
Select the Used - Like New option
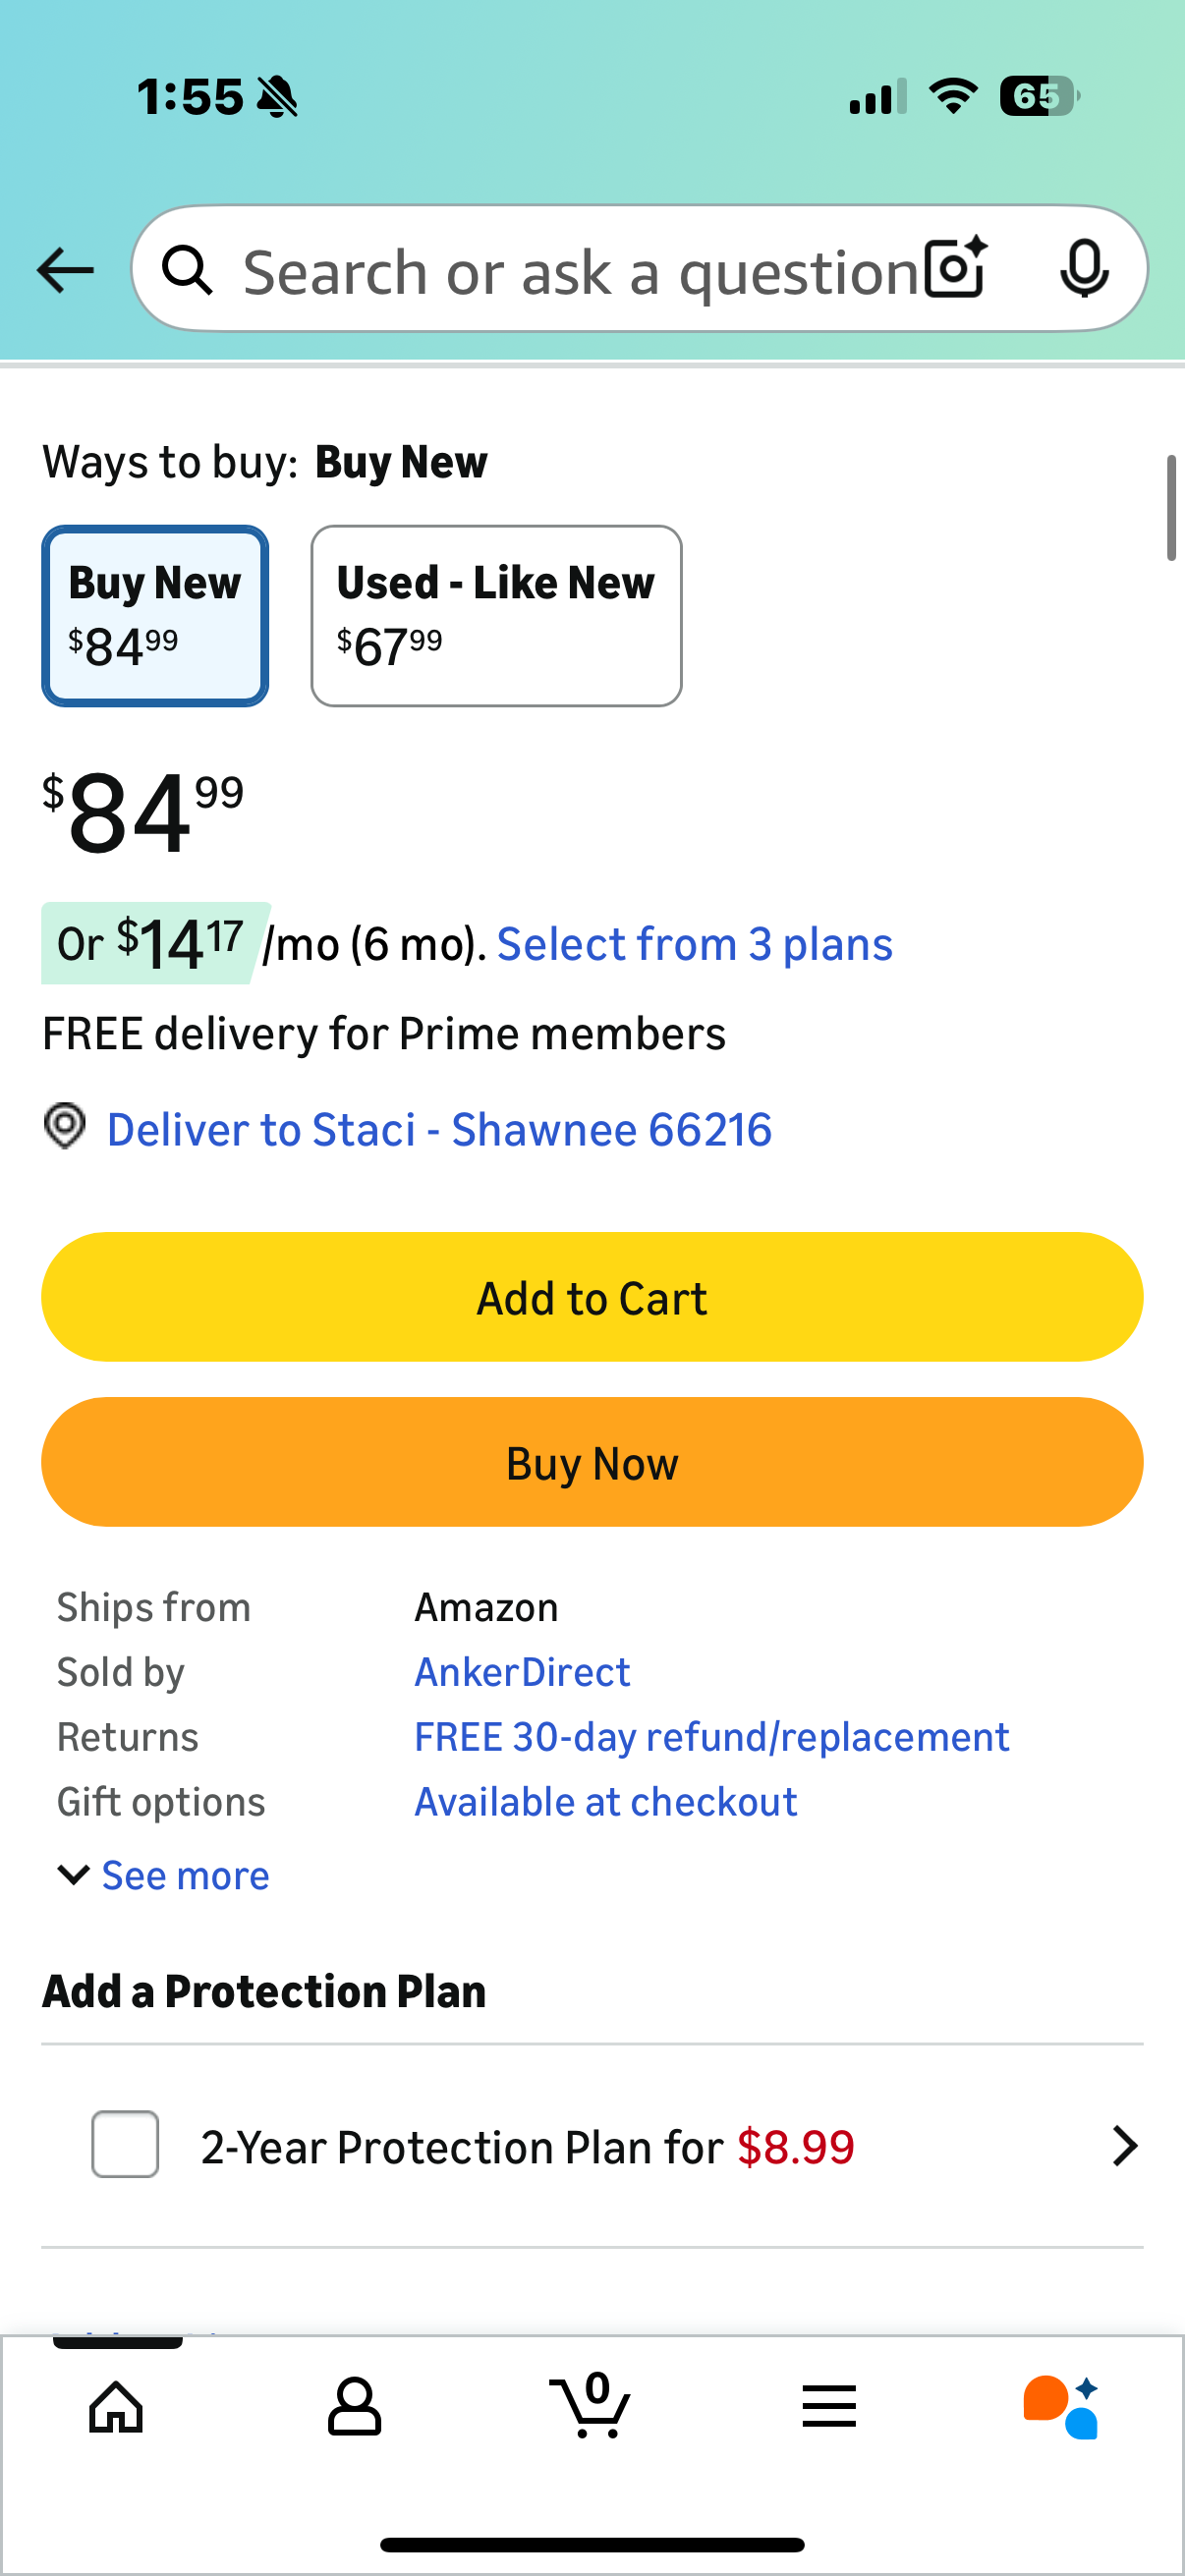[x=496, y=616]
